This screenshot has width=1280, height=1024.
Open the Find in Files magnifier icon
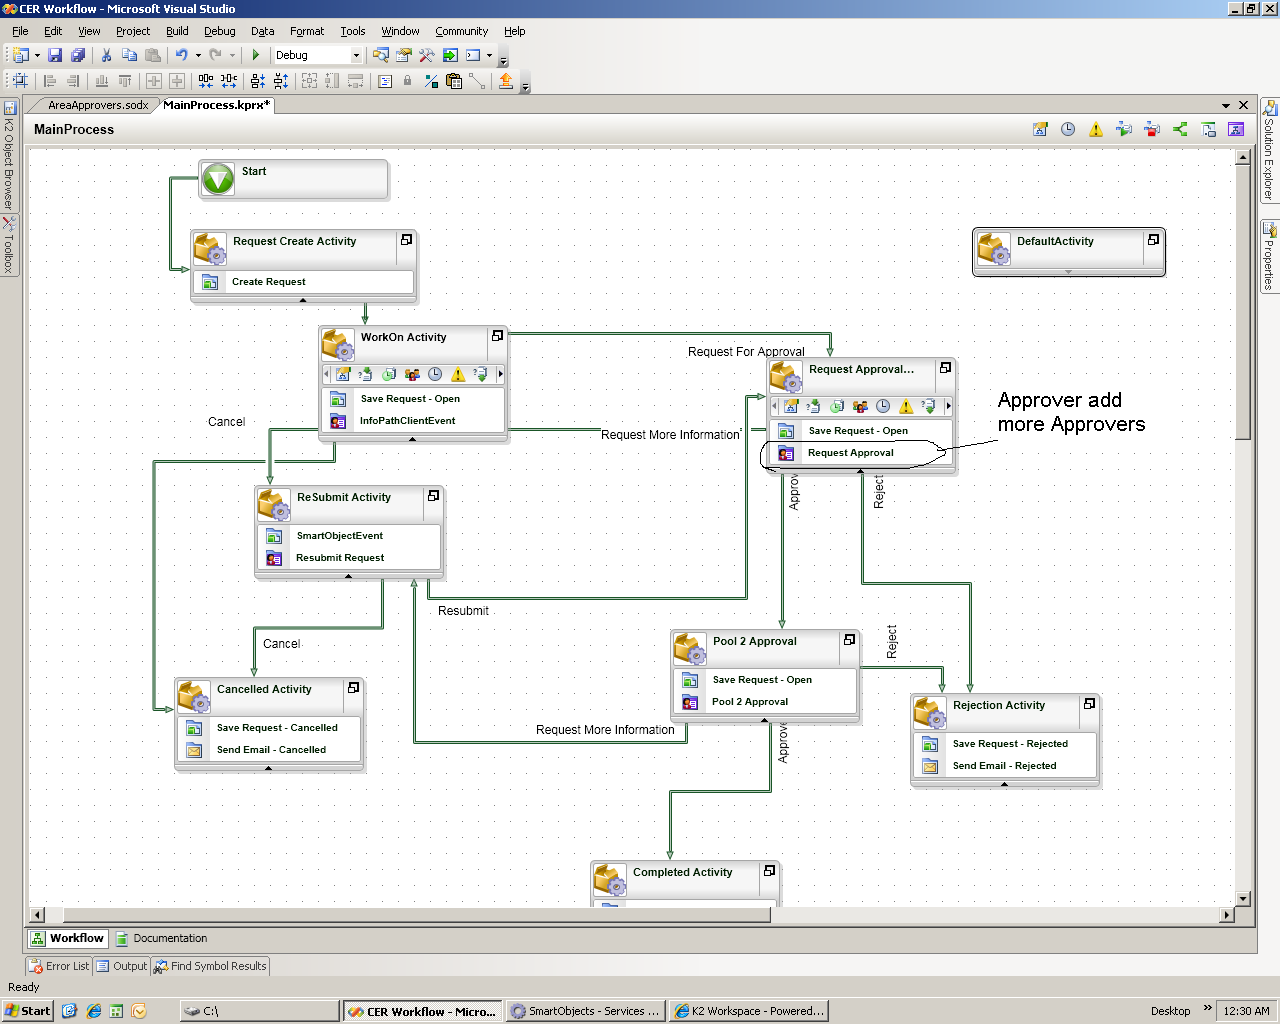pos(381,55)
